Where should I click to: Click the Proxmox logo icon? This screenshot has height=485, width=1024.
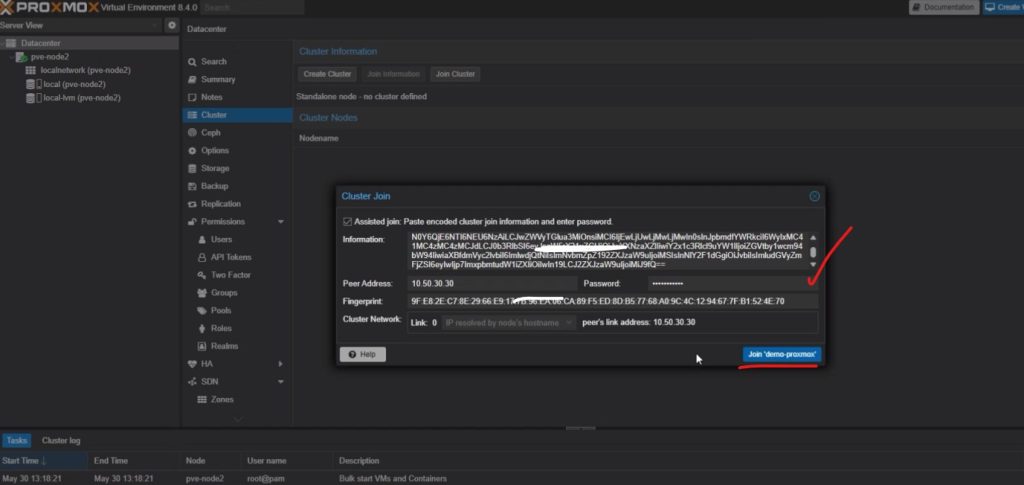coord(5,8)
